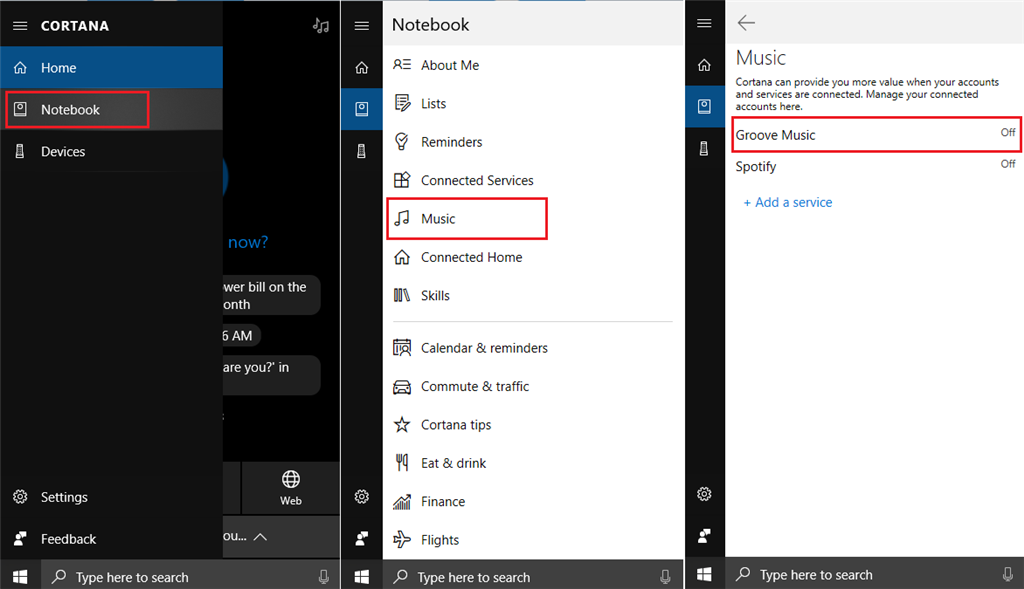1024x589 pixels.
Task: Click the Start button under the Cortana menu
Action: click(20, 577)
